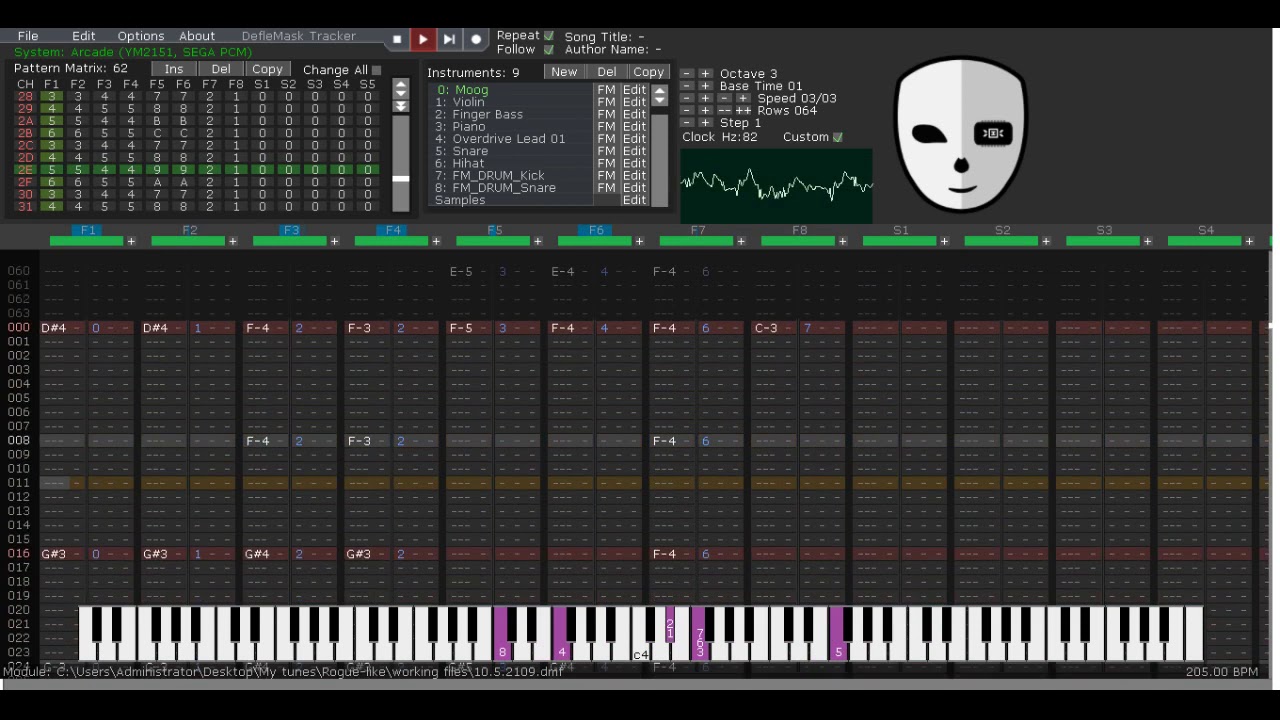Select the Violin instrument
The height and width of the screenshot is (720, 1280).
[x=512, y=102]
